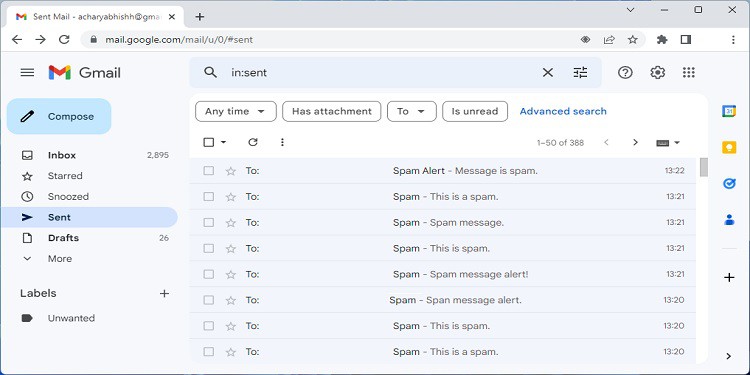Open the Settings gear icon
Screen dimensions: 750x375
tap(658, 73)
